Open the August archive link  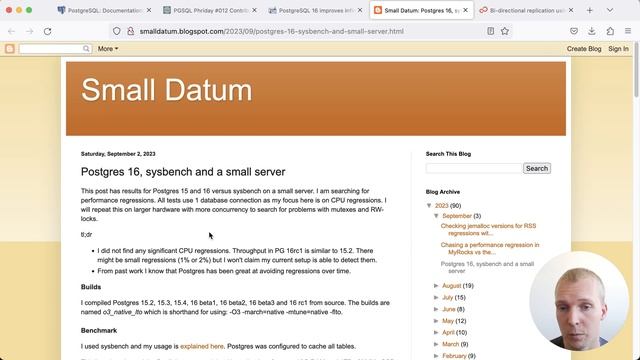451,286
